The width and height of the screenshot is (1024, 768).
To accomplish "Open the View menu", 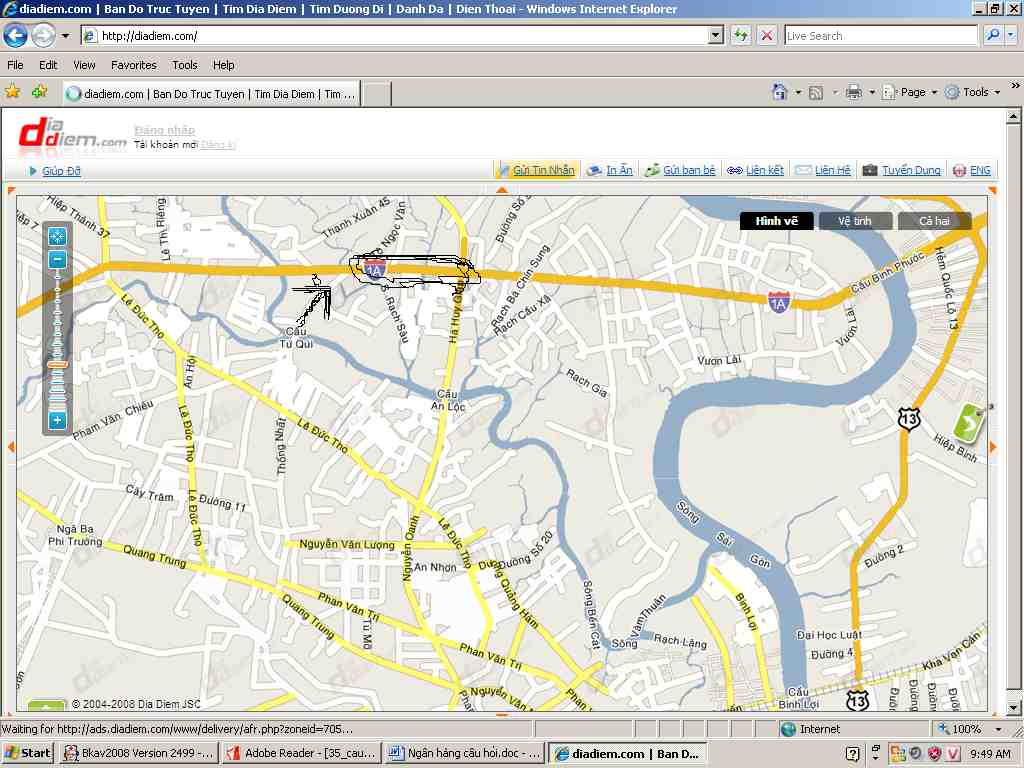I will click(84, 65).
